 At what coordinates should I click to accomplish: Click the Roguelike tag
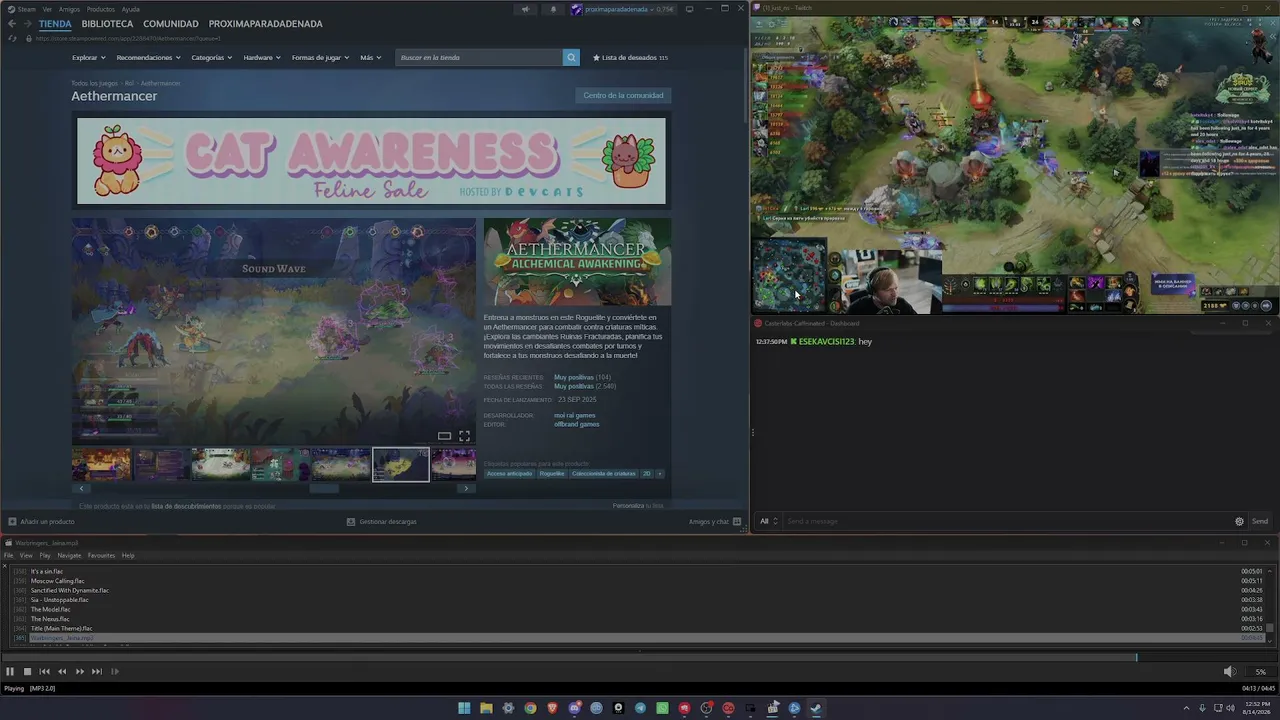pos(552,473)
